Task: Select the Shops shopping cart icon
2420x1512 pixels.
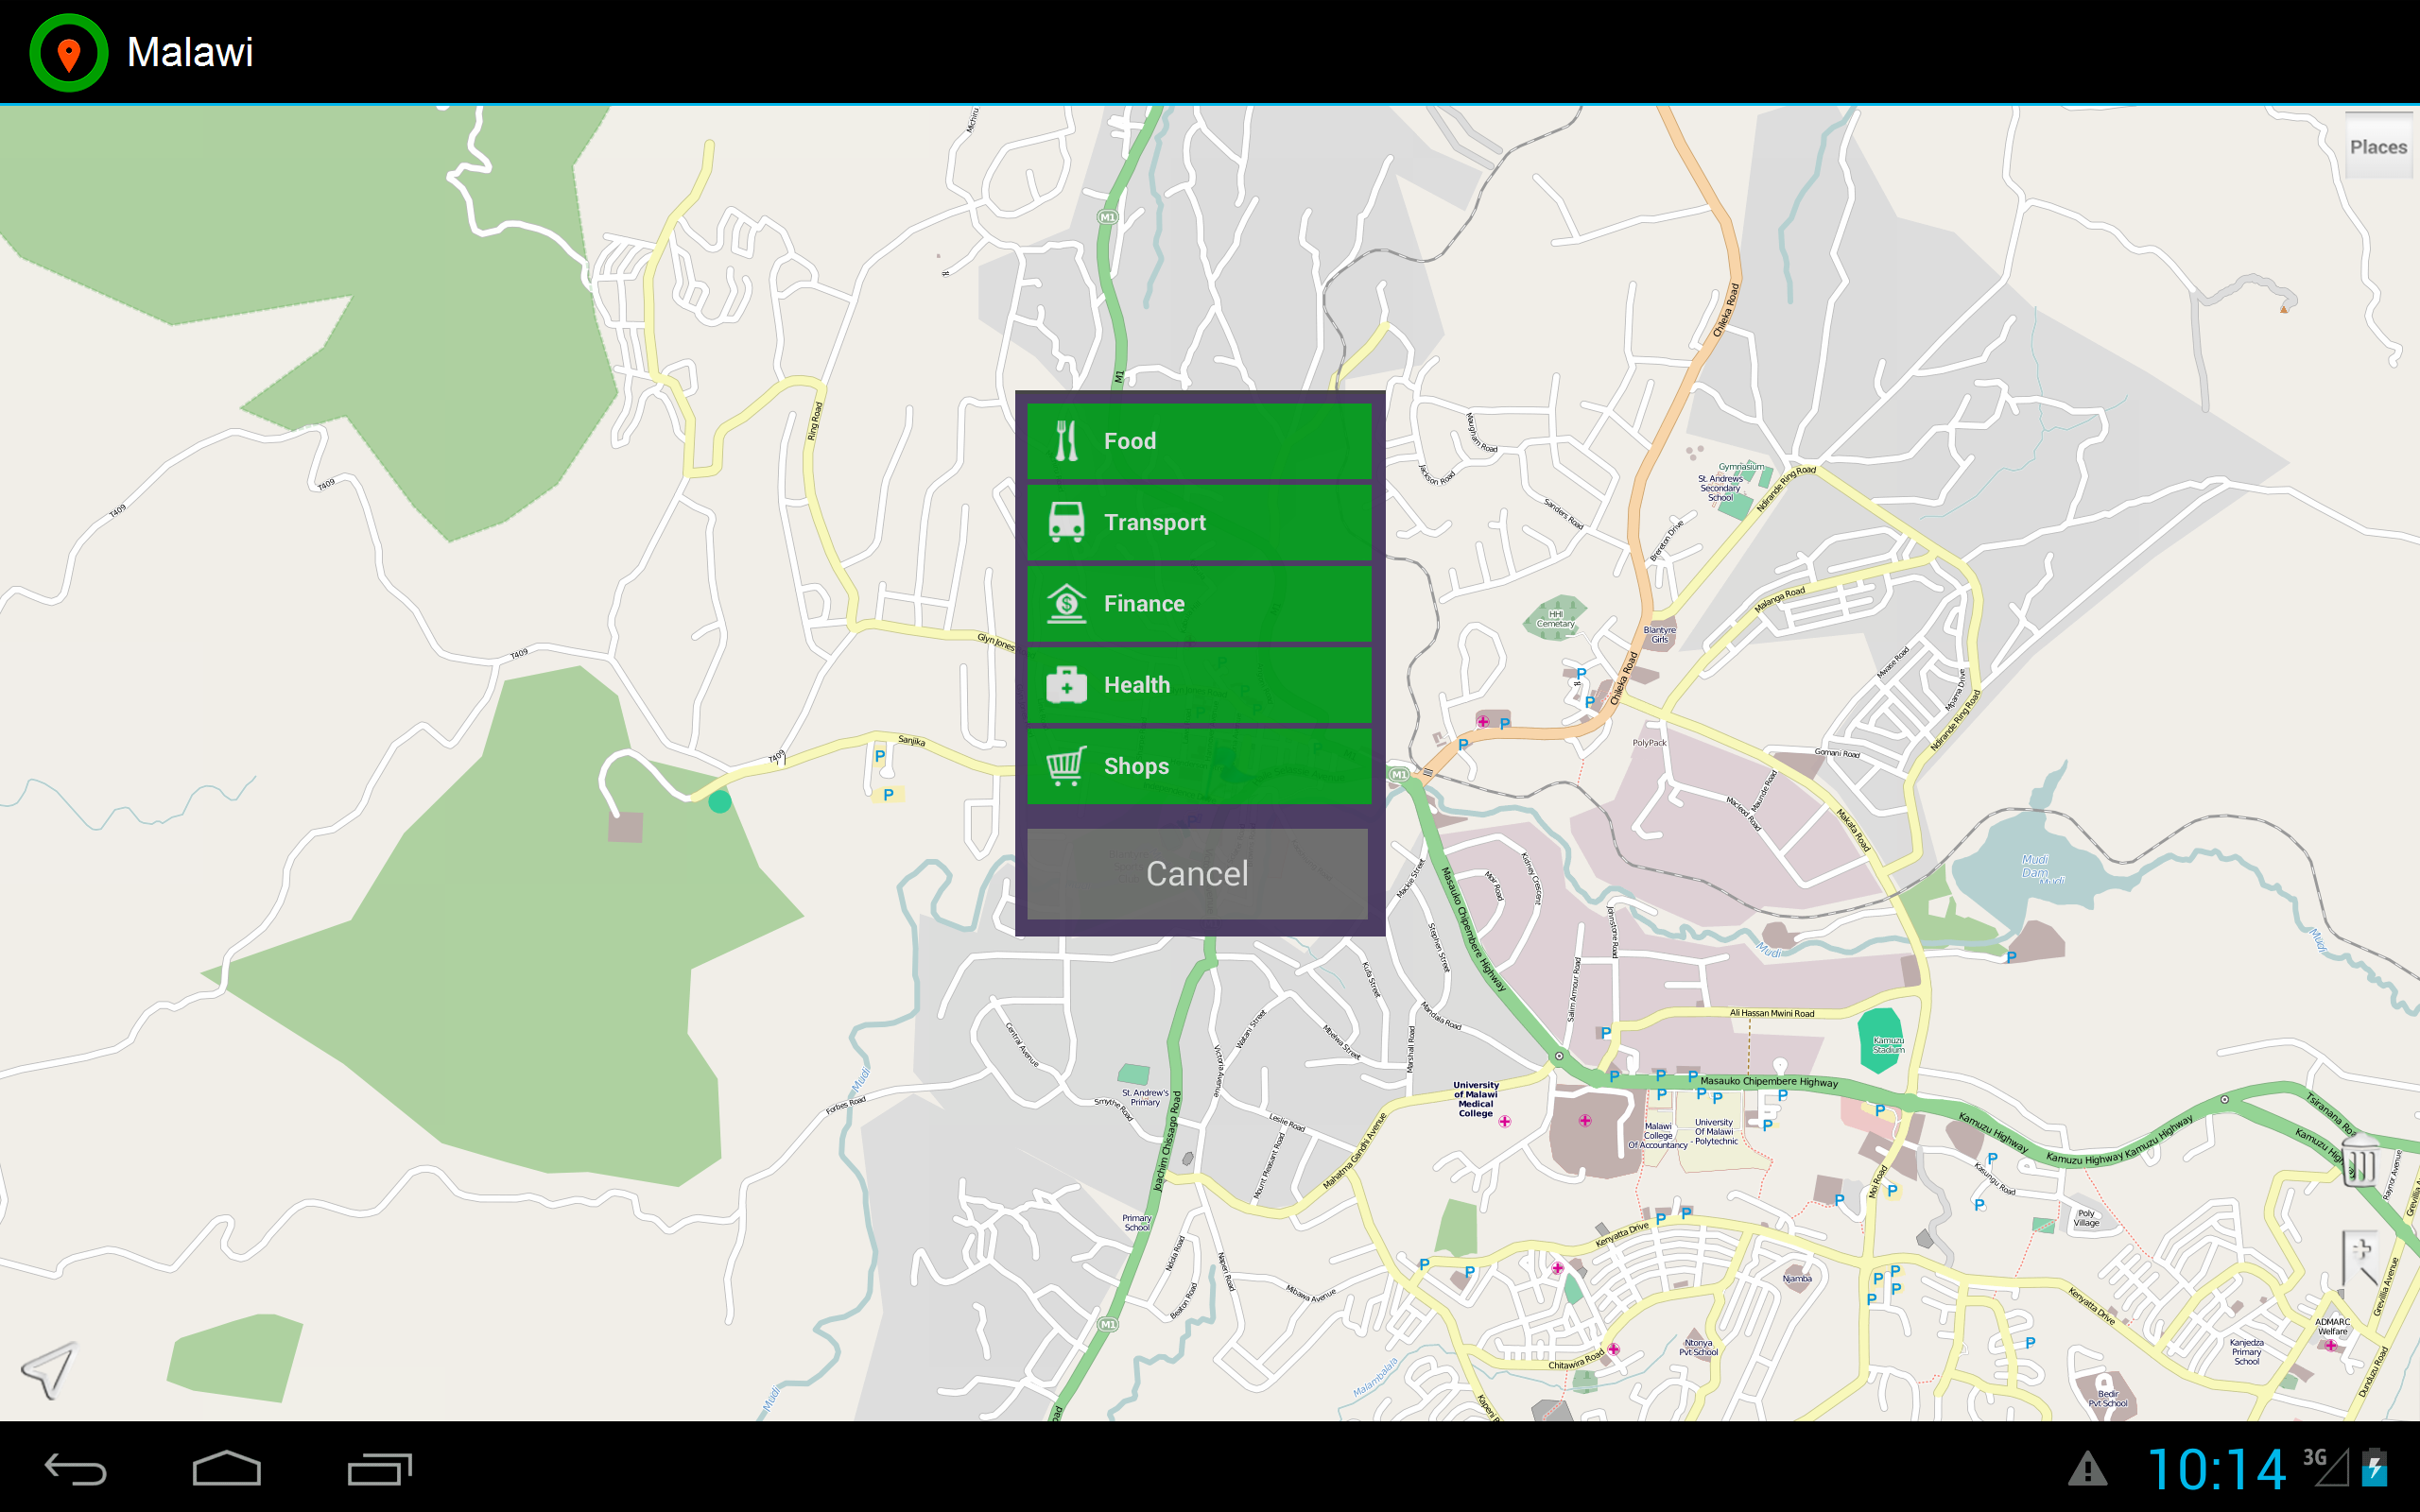Action: coord(1066,765)
